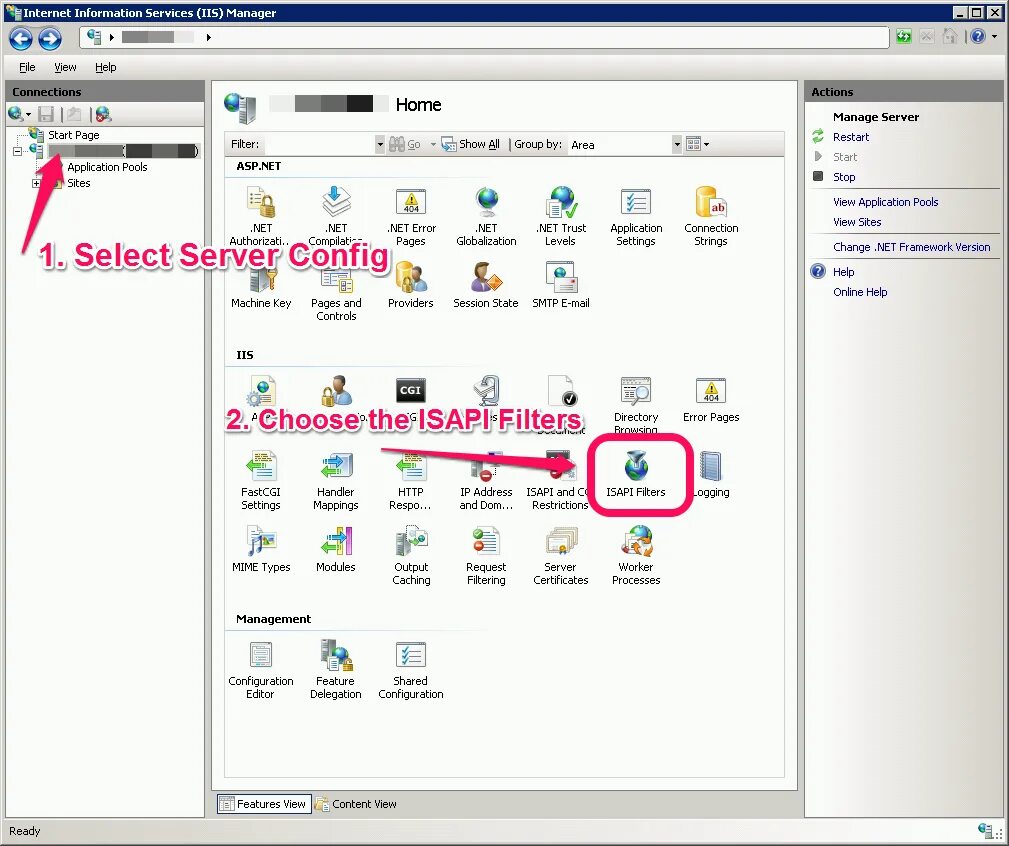
Task: Switch to Content View tab
Action: coord(355,804)
